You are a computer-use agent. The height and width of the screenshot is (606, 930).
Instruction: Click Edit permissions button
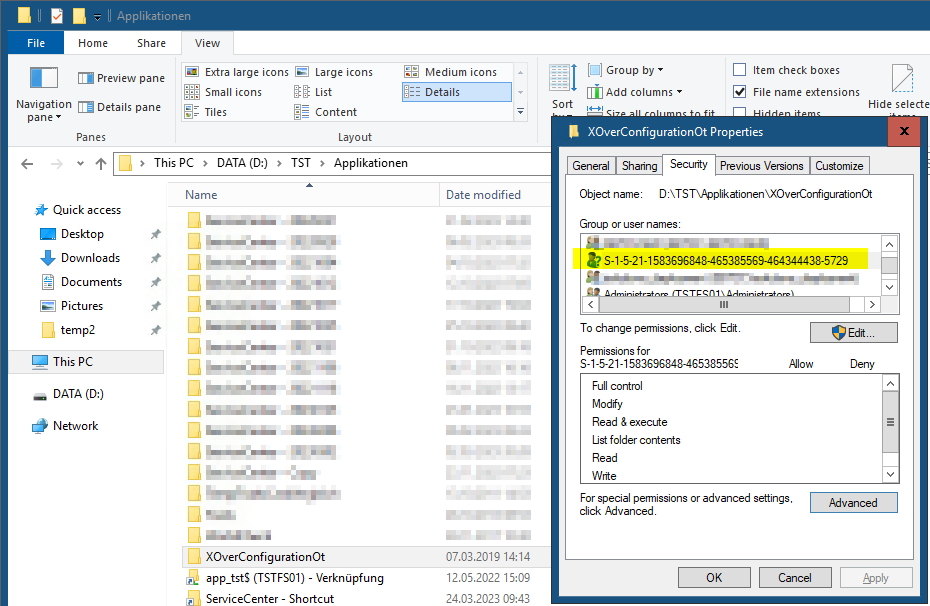(853, 333)
